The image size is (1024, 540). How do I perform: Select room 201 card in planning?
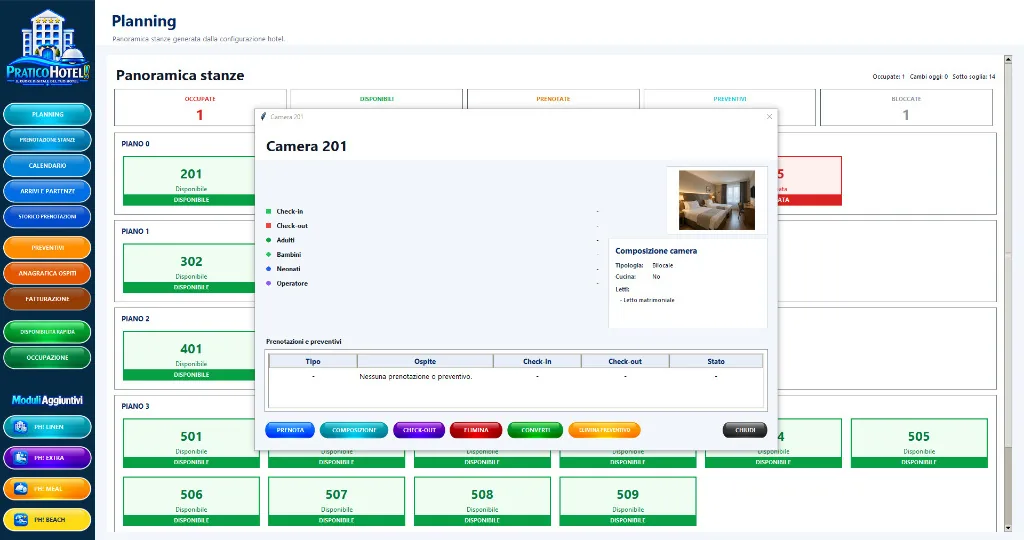coord(189,181)
